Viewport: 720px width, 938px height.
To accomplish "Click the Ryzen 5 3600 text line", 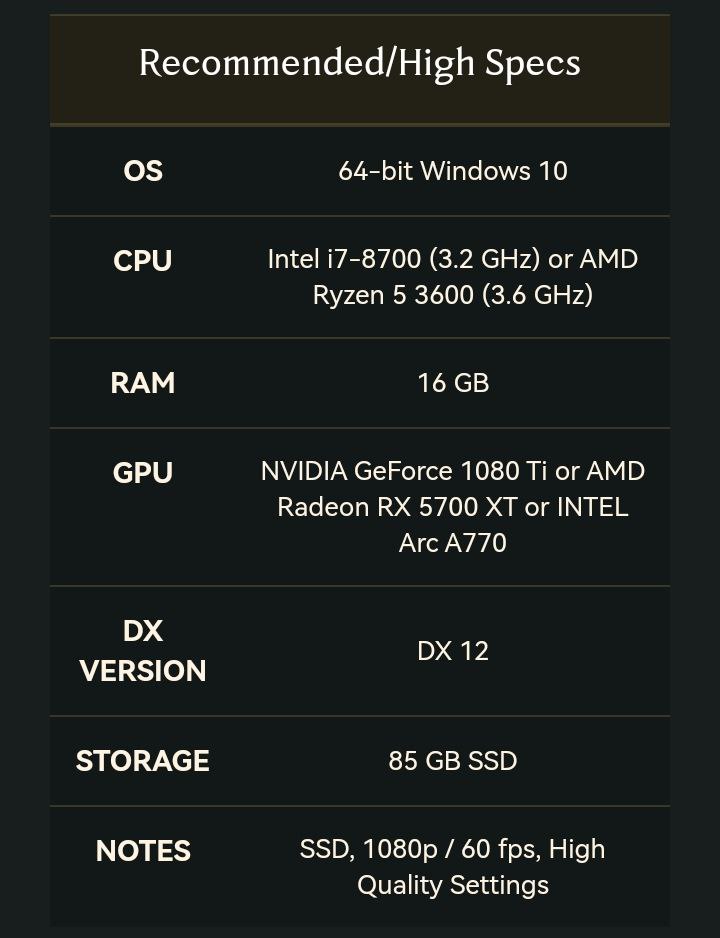I will (453, 295).
